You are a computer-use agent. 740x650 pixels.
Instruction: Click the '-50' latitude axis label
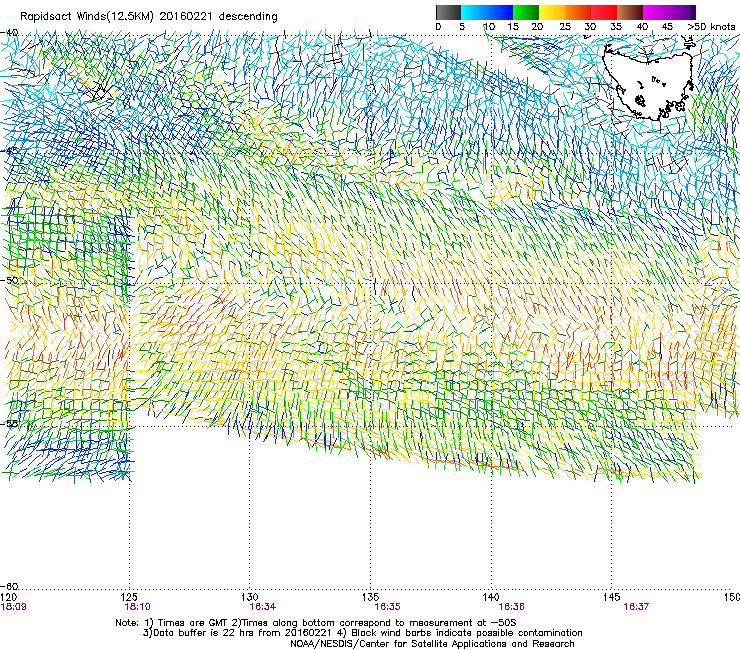coord(9,280)
